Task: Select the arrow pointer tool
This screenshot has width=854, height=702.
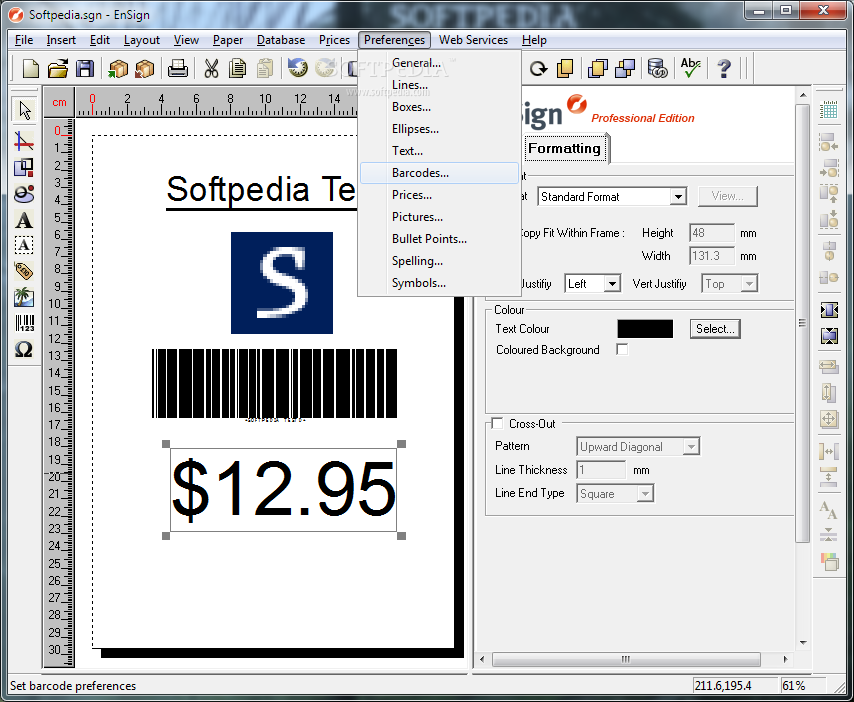Action: pos(25,110)
